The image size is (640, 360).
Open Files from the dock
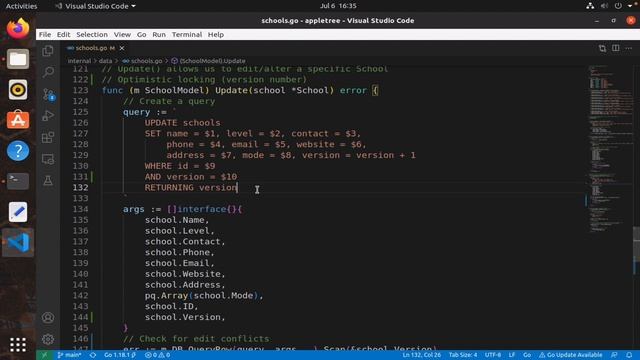click(18, 59)
